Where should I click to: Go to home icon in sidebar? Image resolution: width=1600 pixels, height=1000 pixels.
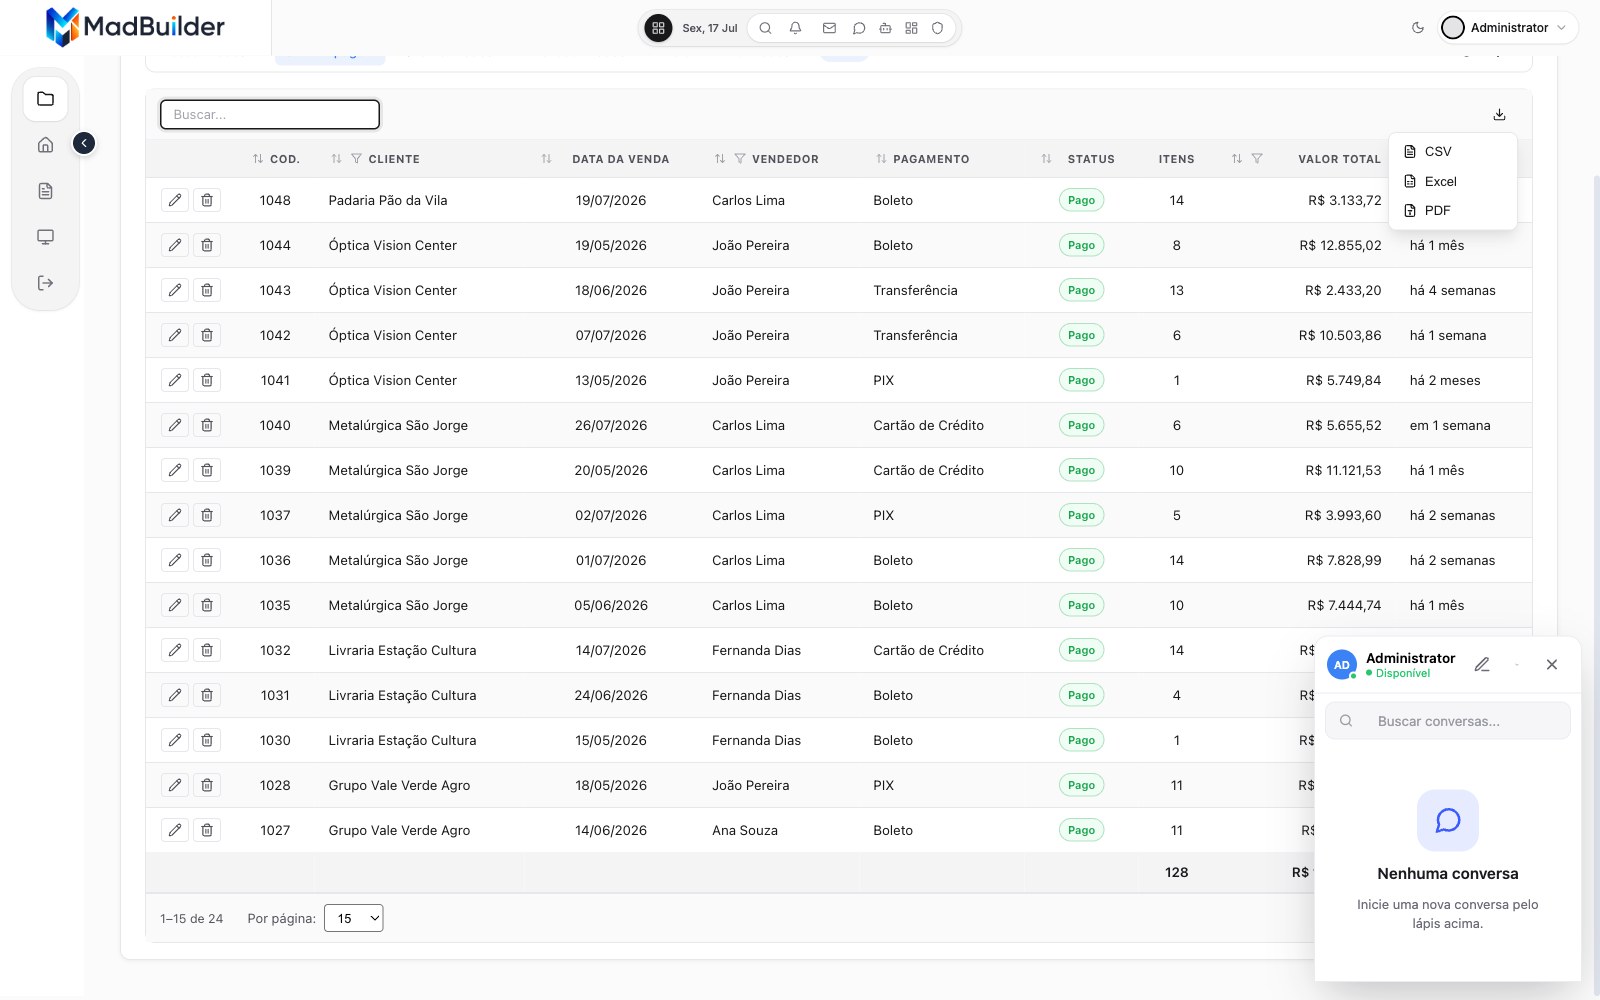[x=45, y=145]
